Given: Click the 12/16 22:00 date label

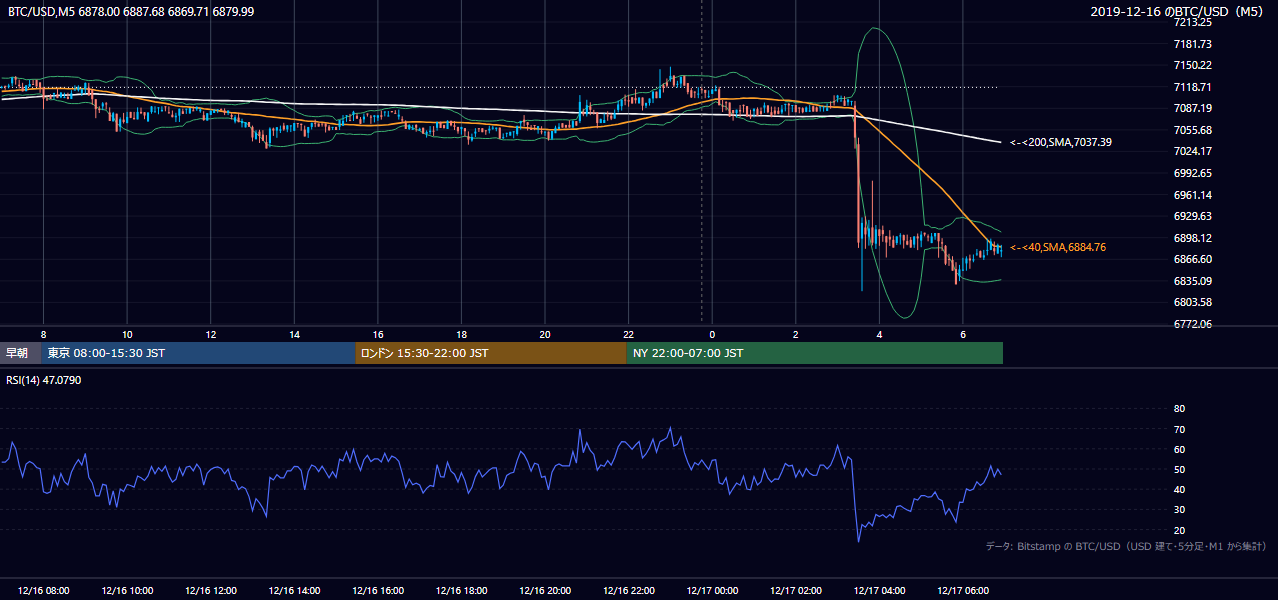Looking at the screenshot, I should (x=628, y=591).
